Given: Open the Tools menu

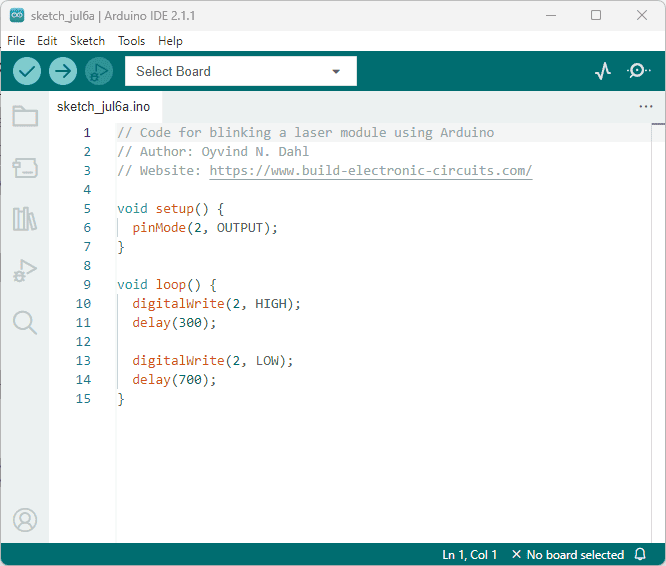Looking at the screenshot, I should [x=131, y=41].
